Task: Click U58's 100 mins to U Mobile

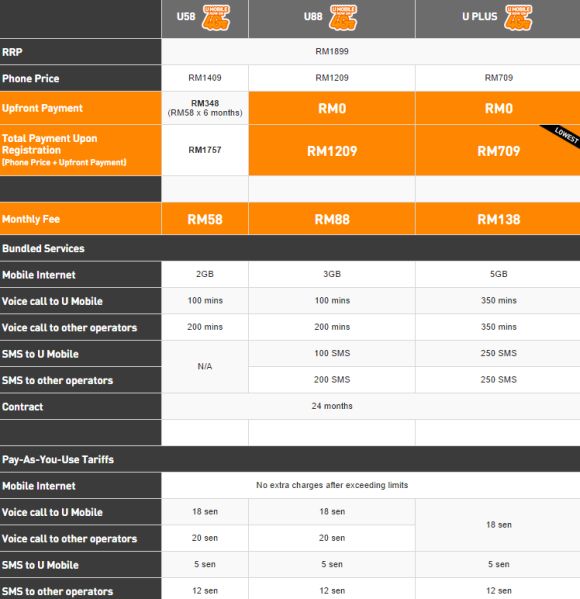Action: [205, 300]
